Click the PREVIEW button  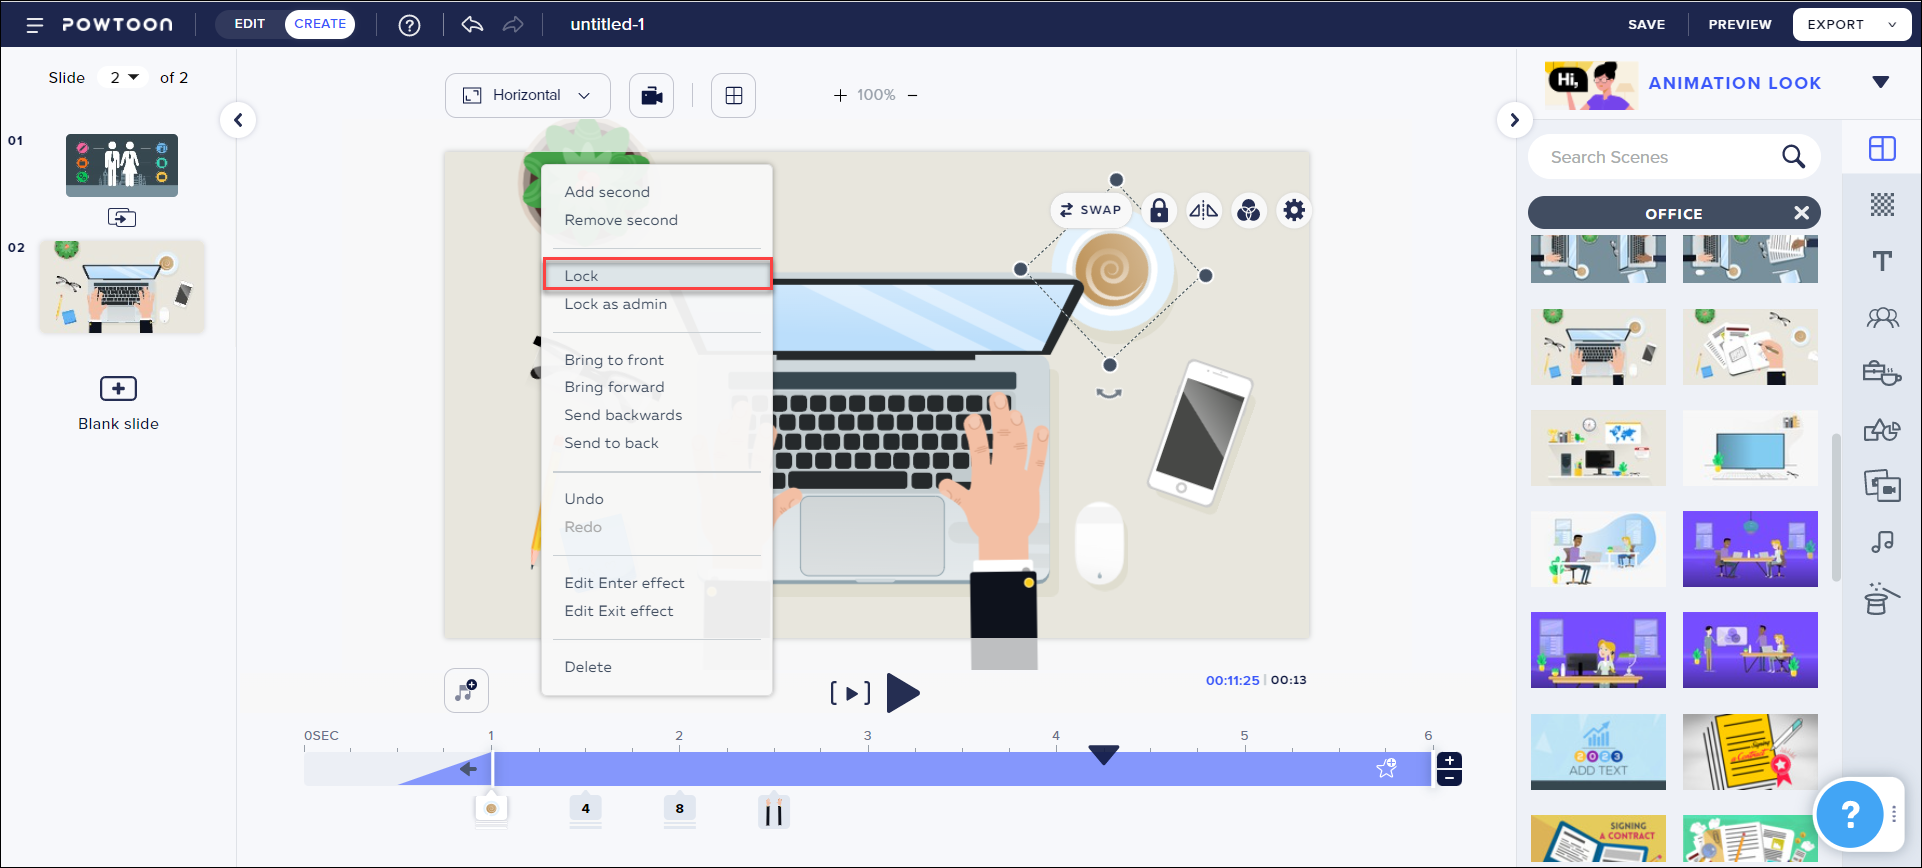[1739, 24]
